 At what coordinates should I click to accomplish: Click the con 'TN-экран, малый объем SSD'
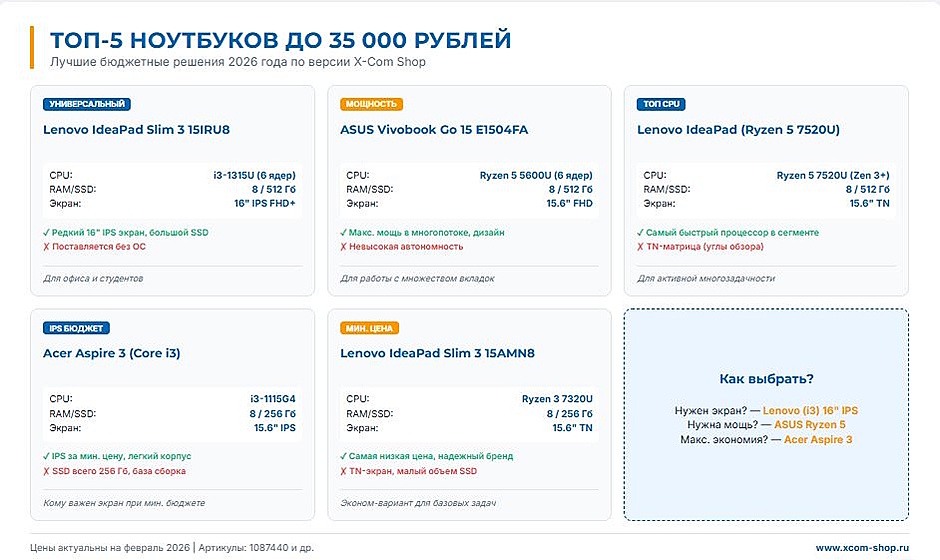coord(409,471)
